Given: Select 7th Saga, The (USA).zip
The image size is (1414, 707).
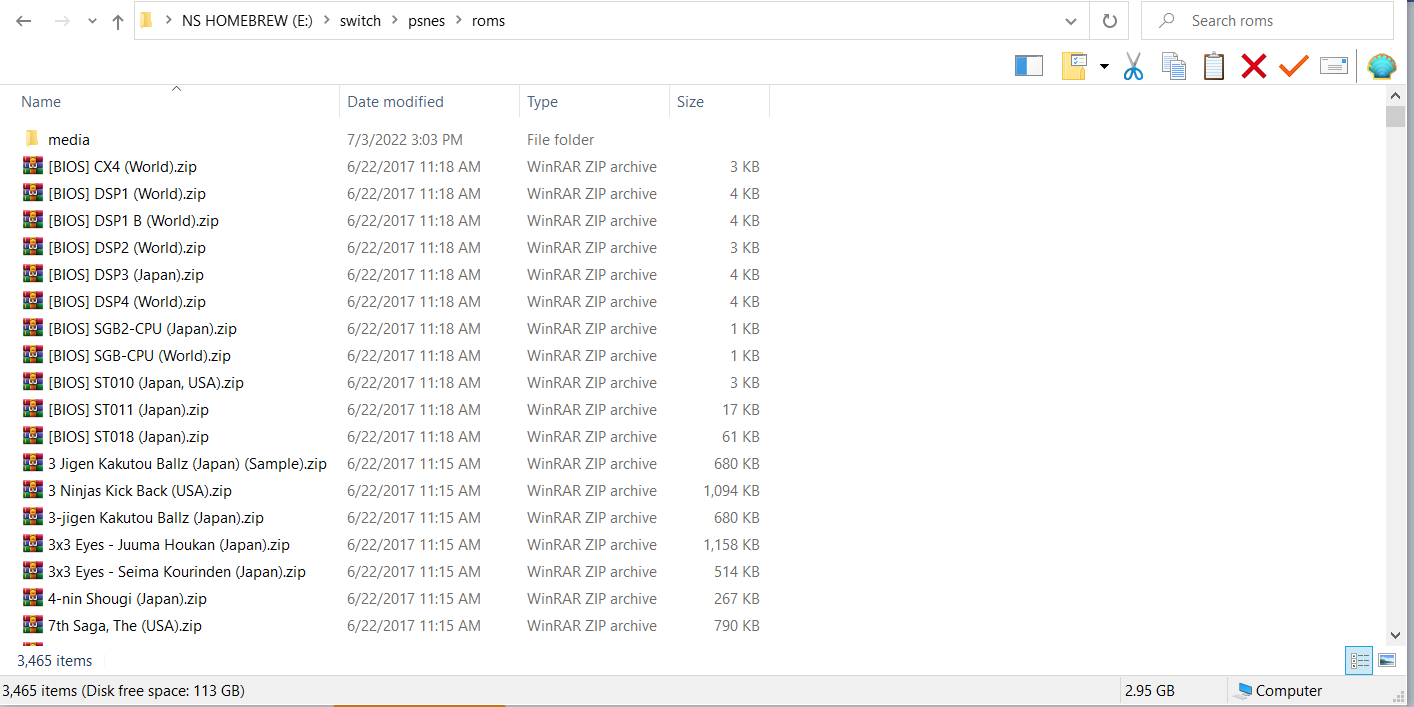Looking at the screenshot, I should pos(125,625).
